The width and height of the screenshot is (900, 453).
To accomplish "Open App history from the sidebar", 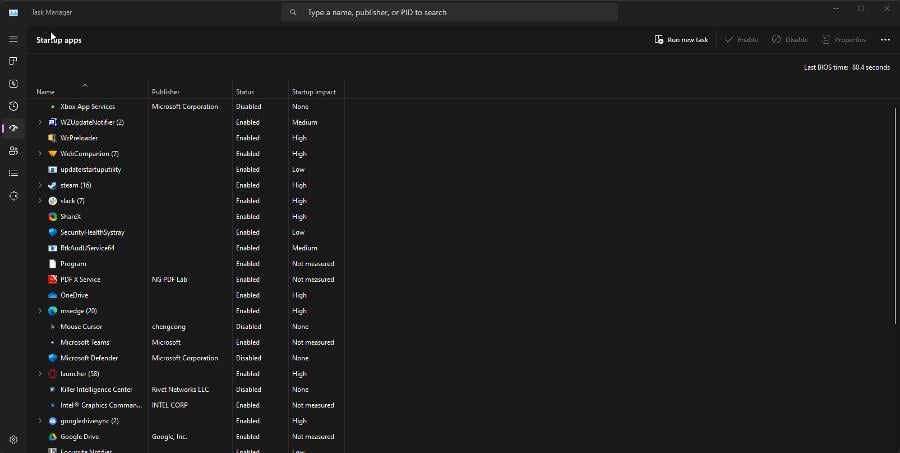I will [x=13, y=106].
